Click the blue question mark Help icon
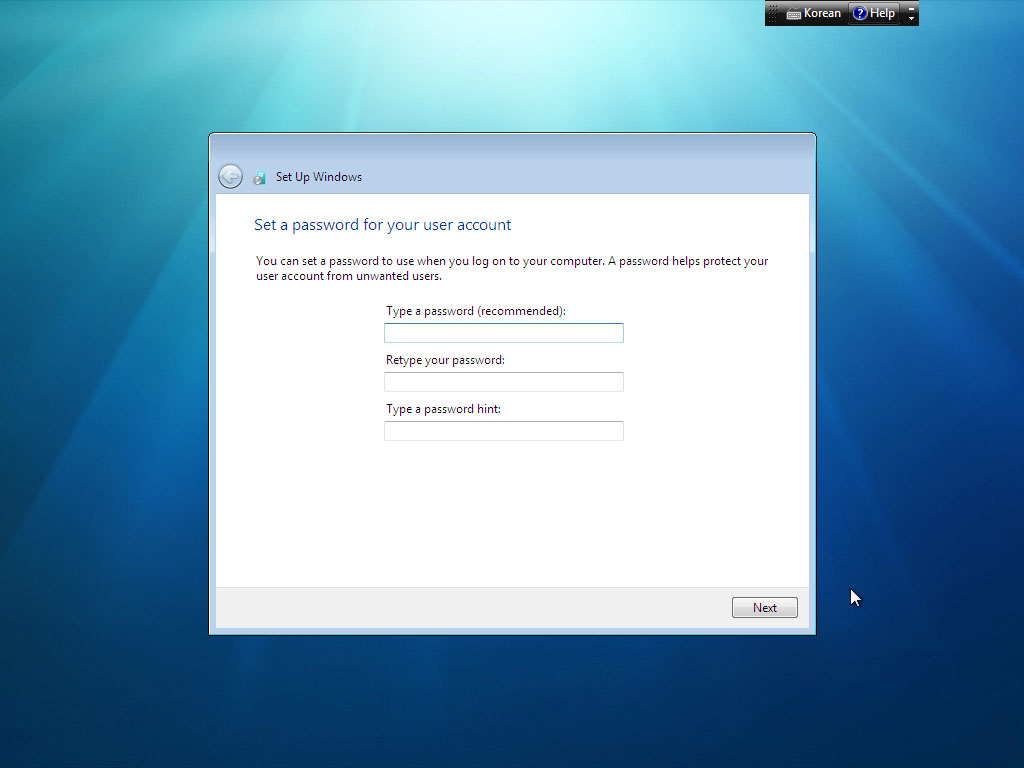This screenshot has width=1024, height=768. coord(860,13)
